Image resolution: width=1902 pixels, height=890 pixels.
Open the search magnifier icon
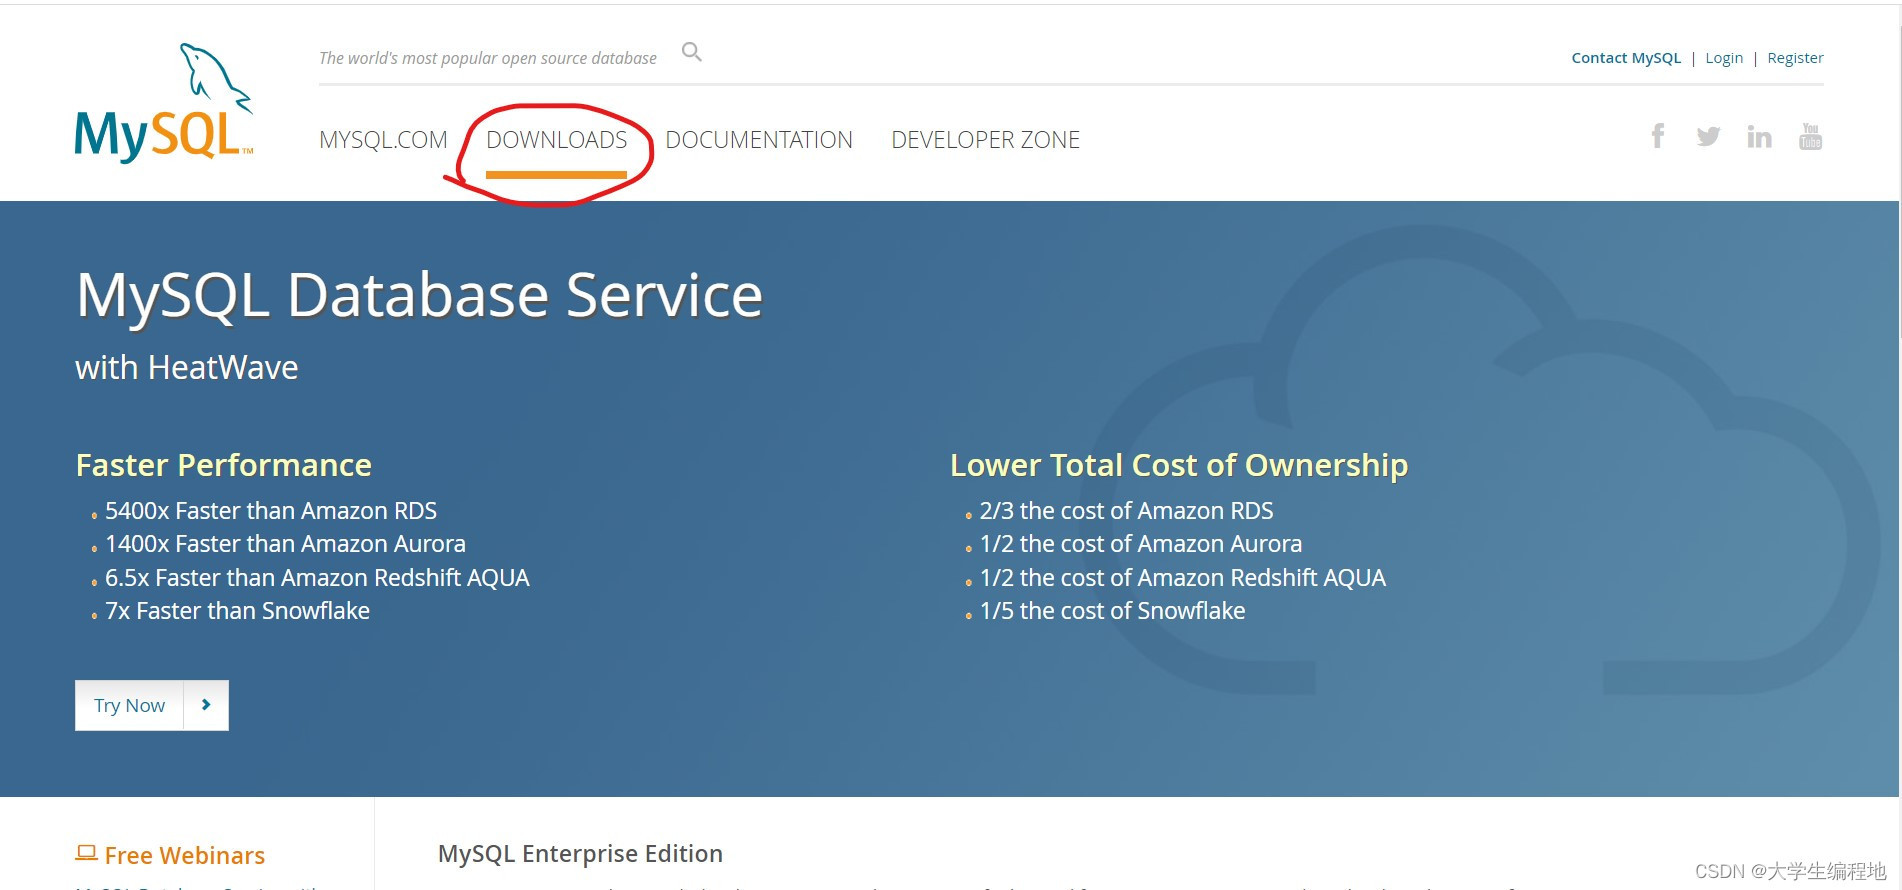point(692,52)
